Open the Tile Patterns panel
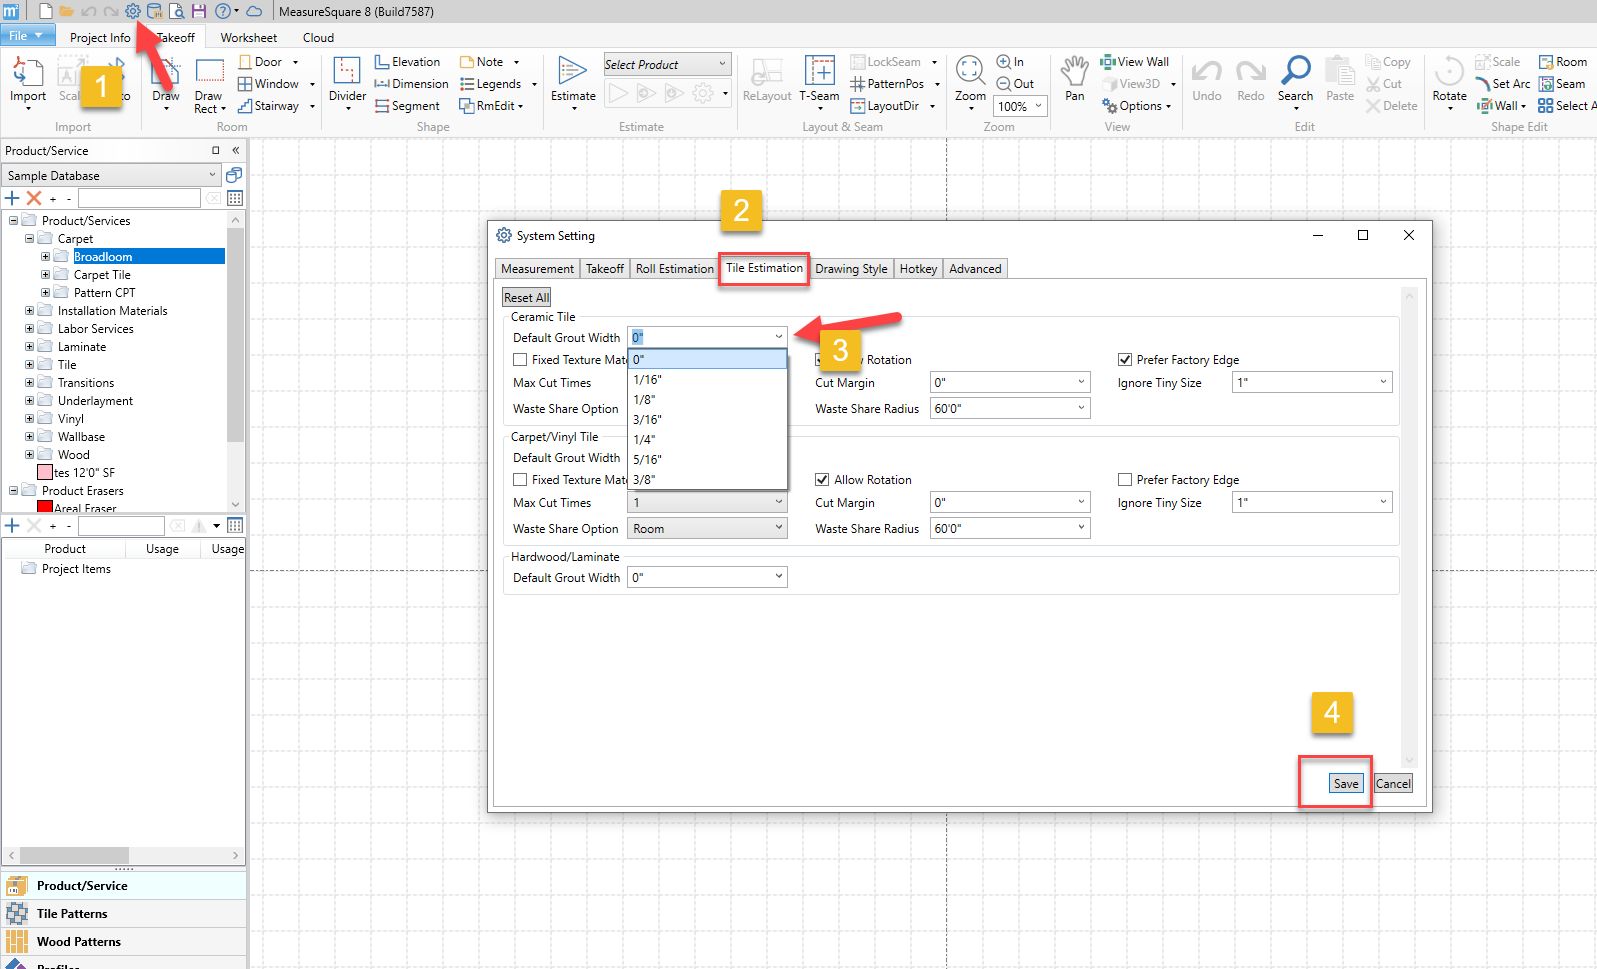The width and height of the screenshot is (1597, 969). tap(124, 914)
